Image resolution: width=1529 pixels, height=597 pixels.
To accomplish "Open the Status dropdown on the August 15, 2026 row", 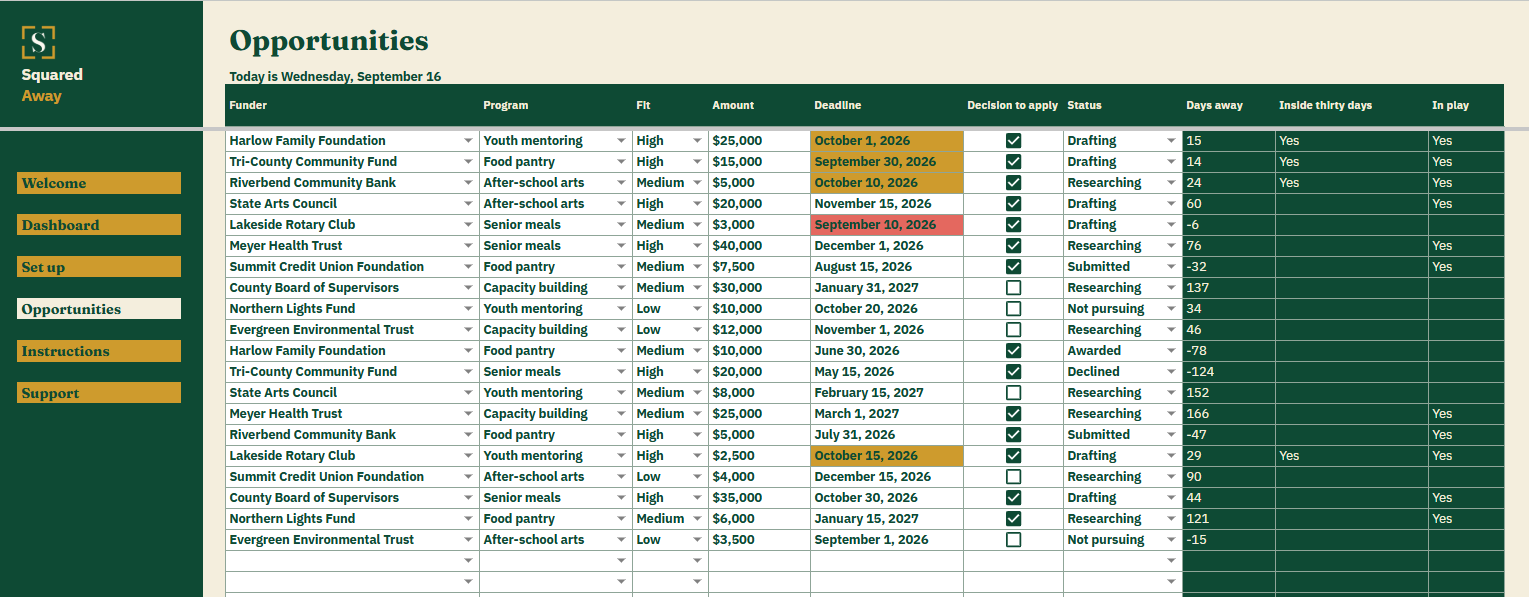I will coord(1171,267).
